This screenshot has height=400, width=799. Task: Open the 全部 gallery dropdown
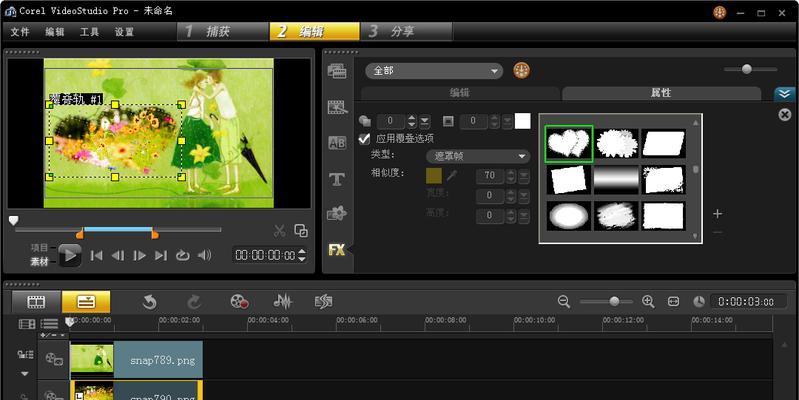click(x=434, y=71)
